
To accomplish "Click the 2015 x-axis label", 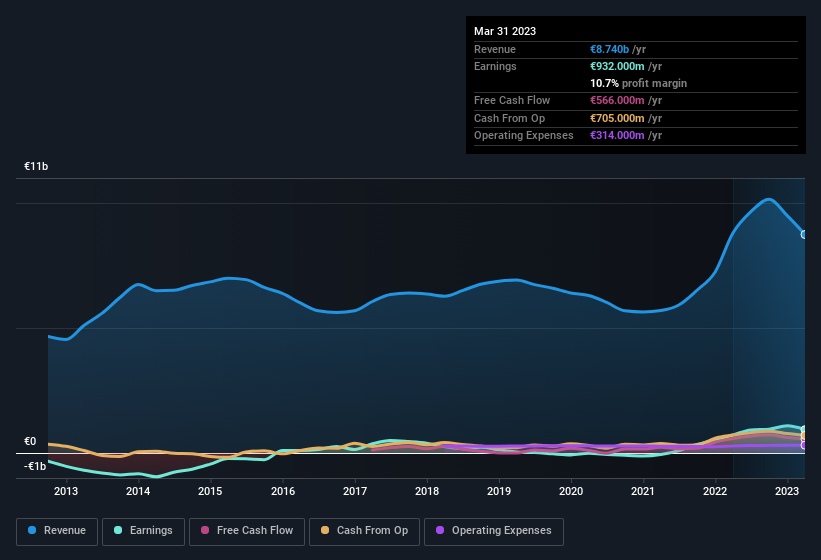I will pyautogui.click(x=210, y=491).
